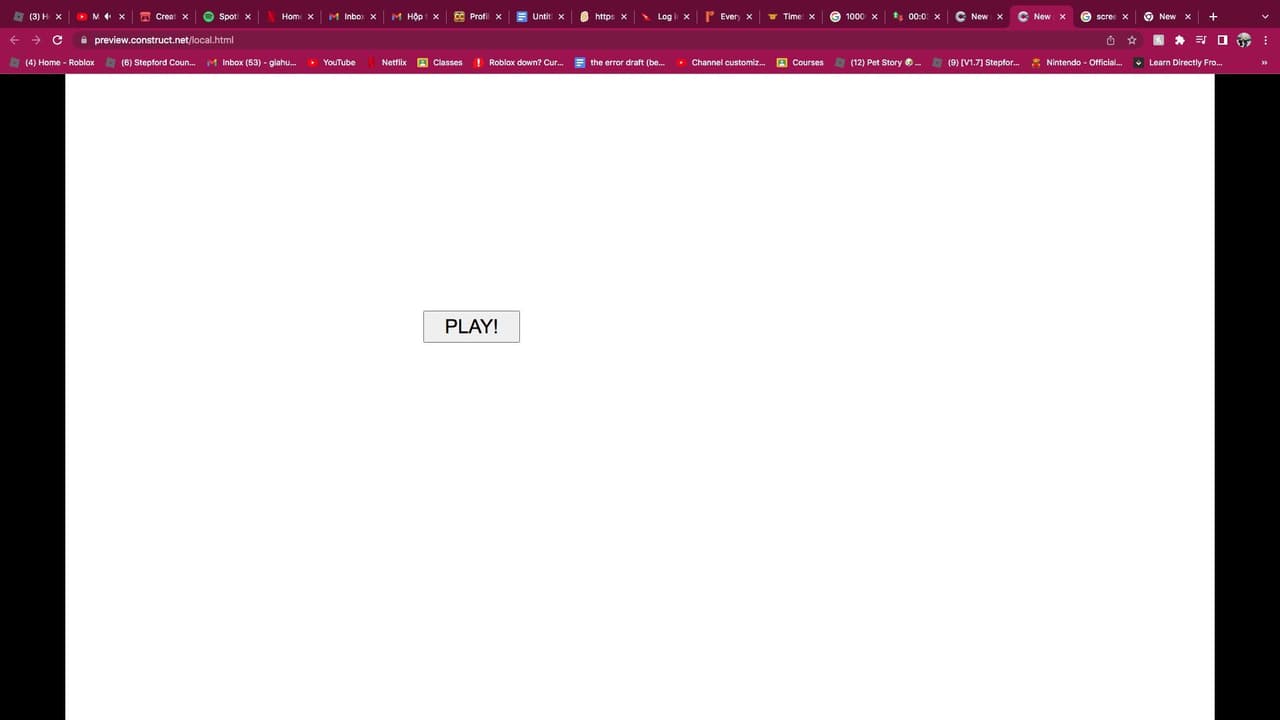The height and width of the screenshot is (720, 1280).
Task: Reload the page
Action: pos(57,40)
